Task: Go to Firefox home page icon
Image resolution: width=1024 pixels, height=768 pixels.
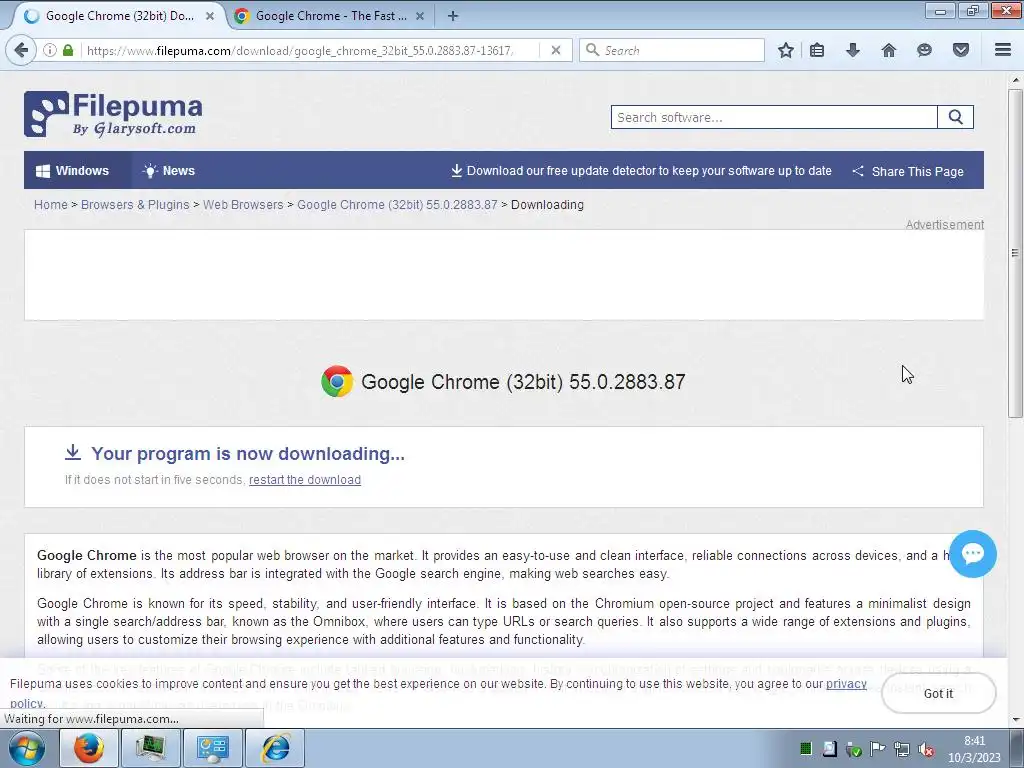Action: pyautogui.click(x=889, y=50)
